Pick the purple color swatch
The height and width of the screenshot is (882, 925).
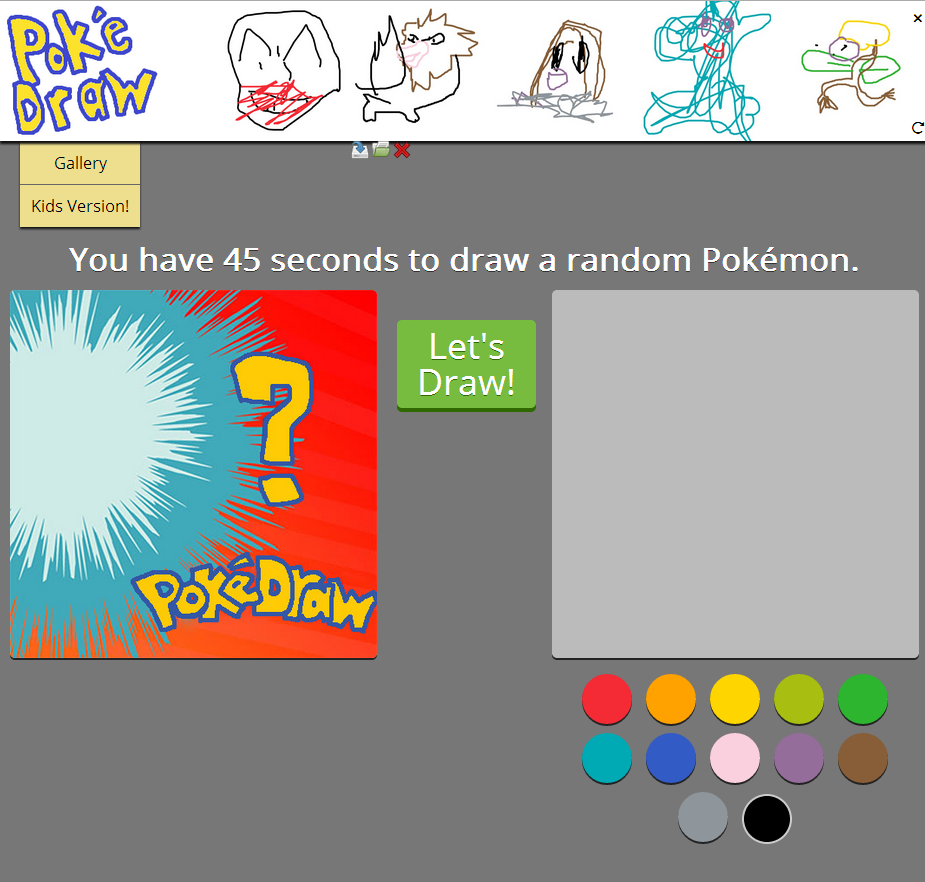point(799,758)
